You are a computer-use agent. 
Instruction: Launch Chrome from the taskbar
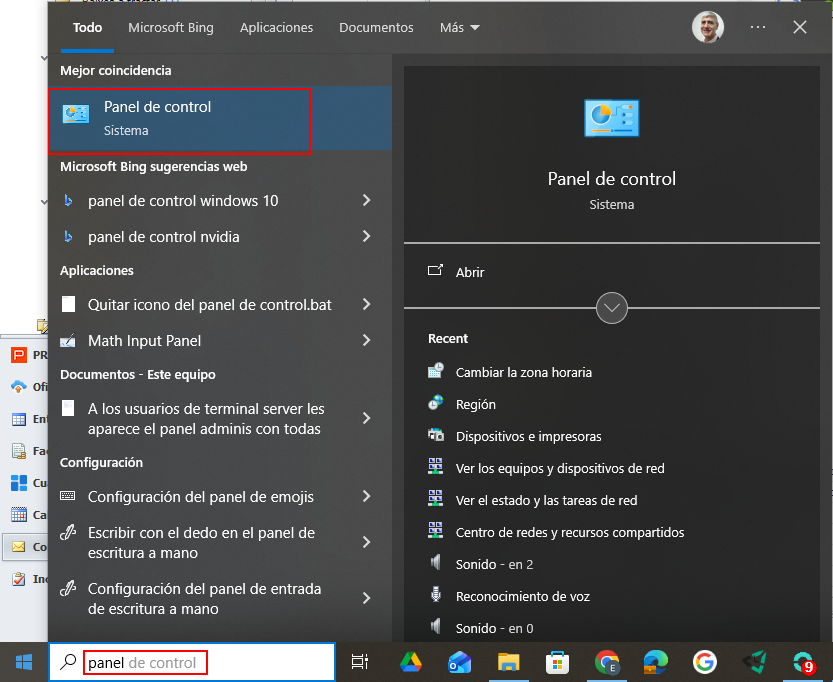[607, 662]
